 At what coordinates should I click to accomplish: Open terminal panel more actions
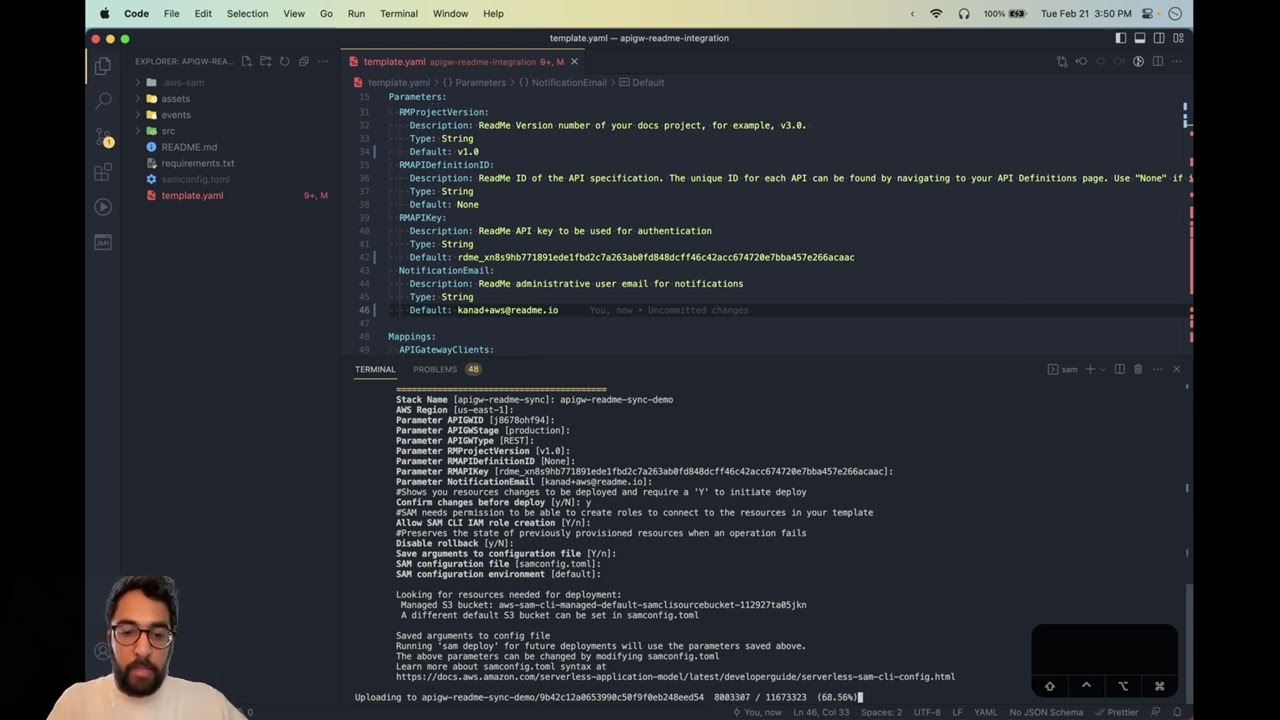click(1157, 369)
